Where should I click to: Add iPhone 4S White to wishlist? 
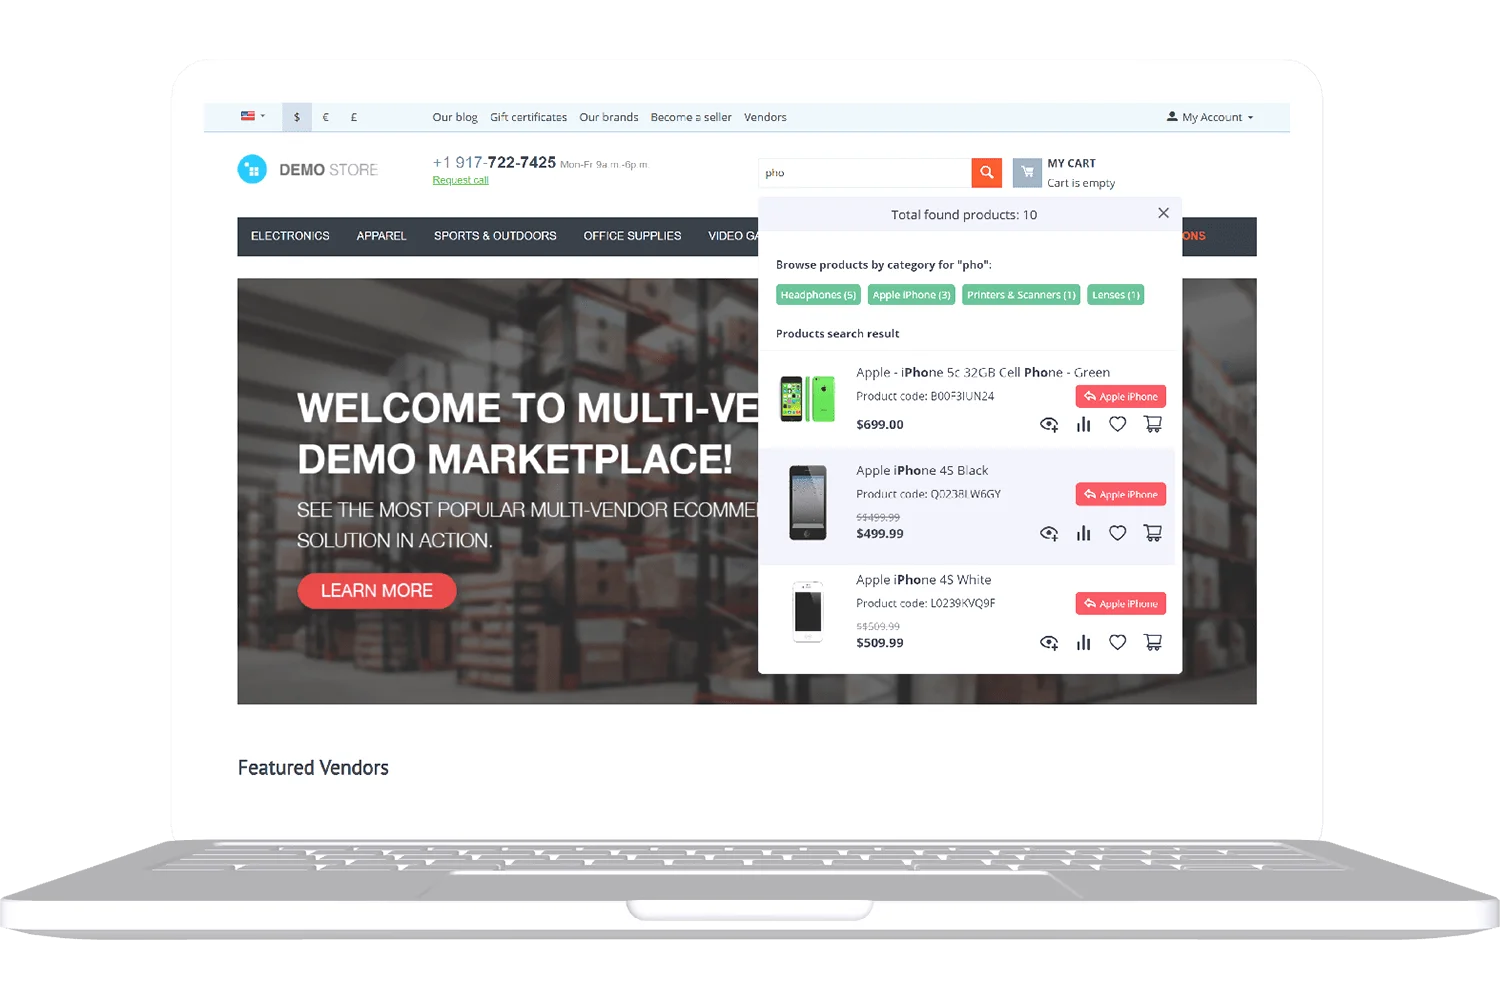pos(1118,643)
